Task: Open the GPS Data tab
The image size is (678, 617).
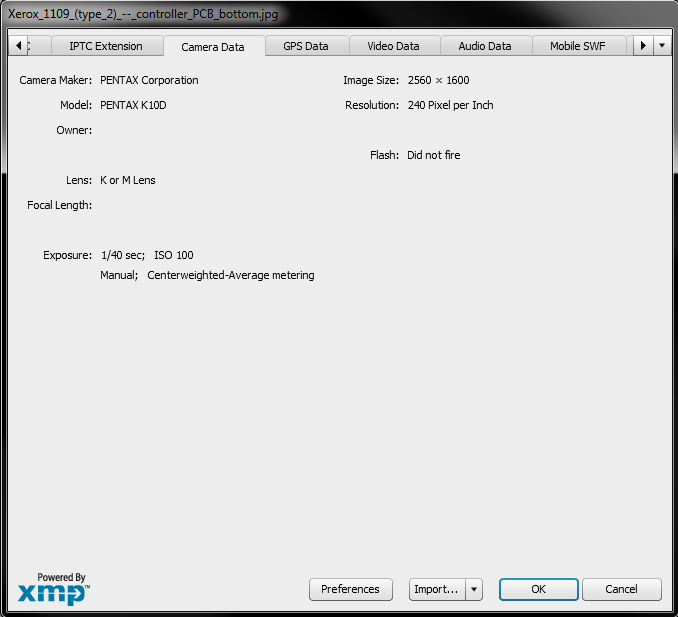Action: tap(306, 46)
